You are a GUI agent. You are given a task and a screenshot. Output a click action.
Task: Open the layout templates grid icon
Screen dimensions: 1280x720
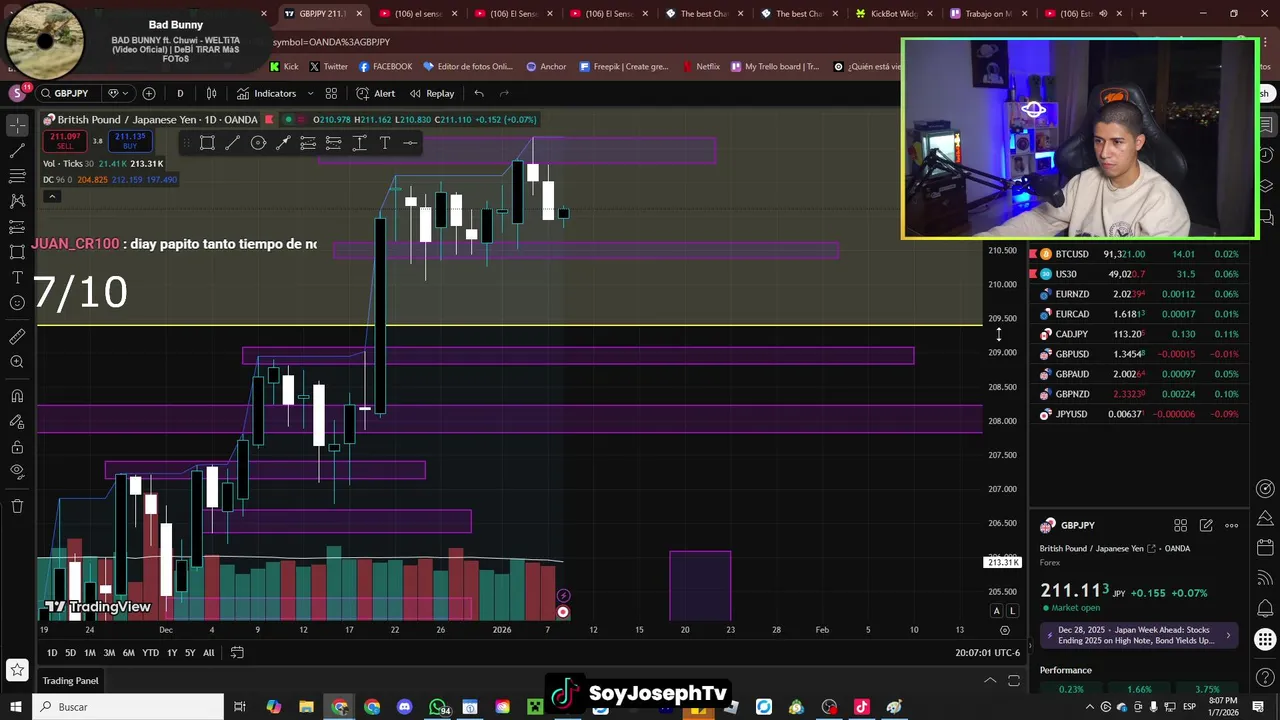click(x=331, y=93)
